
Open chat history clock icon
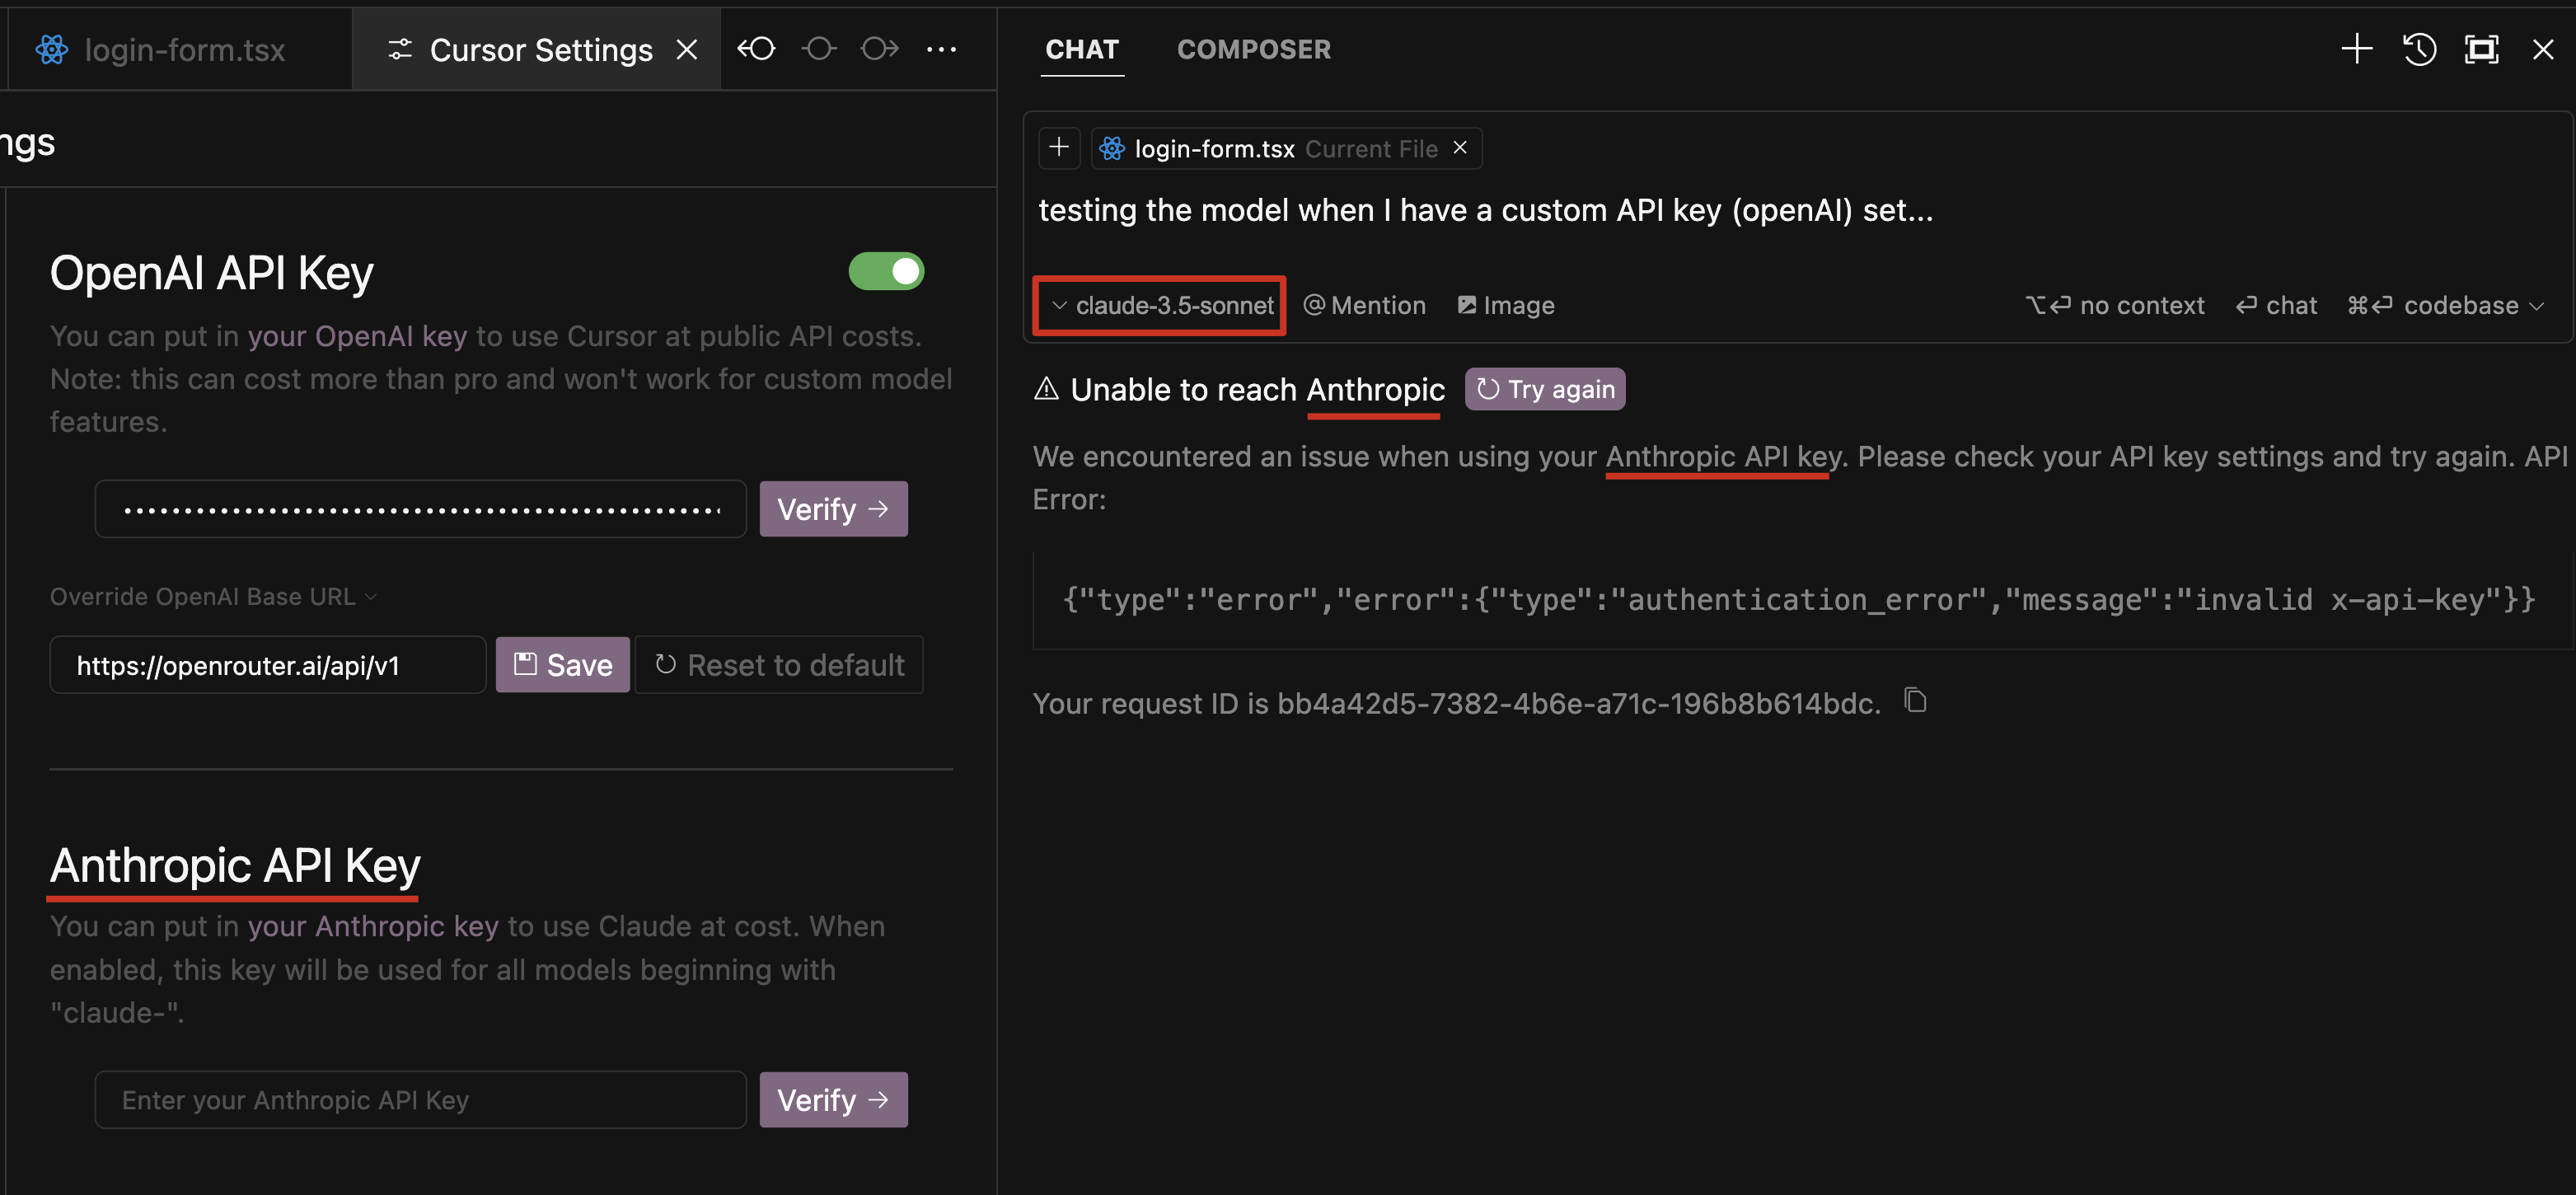coord(2419,49)
